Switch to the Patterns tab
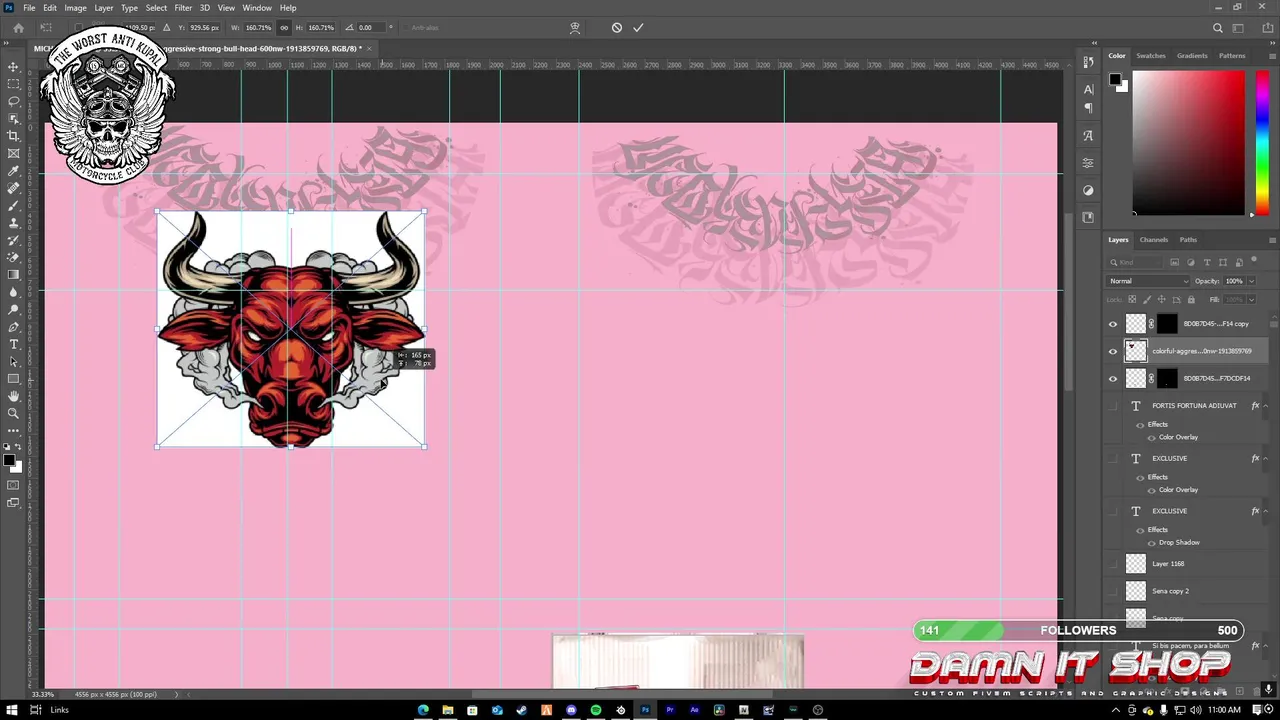1280x720 pixels. point(1232,56)
